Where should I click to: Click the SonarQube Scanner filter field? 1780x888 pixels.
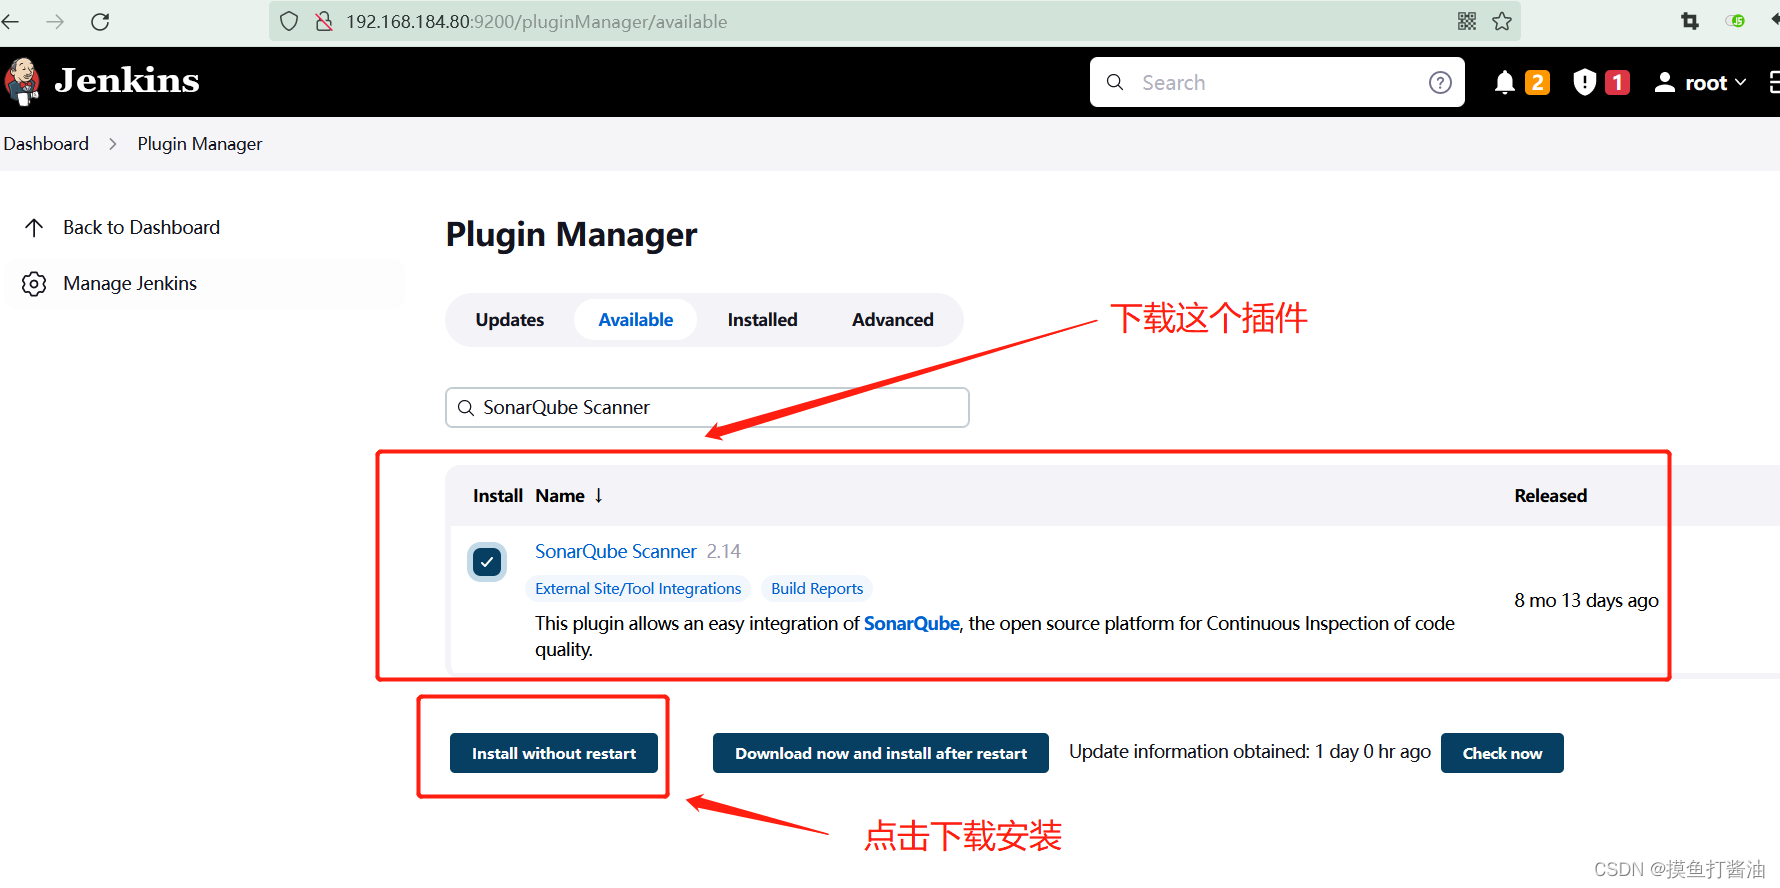coord(707,408)
